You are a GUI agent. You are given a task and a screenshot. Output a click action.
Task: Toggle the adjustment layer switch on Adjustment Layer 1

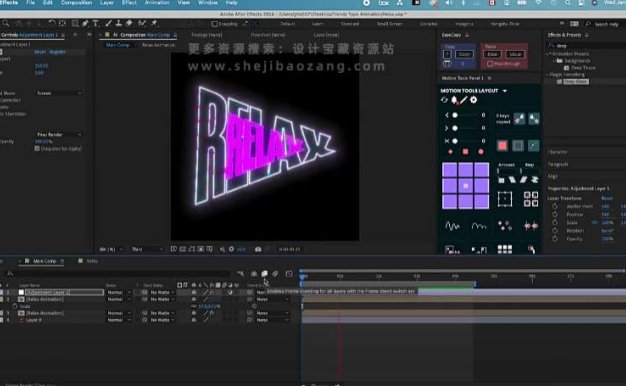pyautogui.click(x=230, y=293)
